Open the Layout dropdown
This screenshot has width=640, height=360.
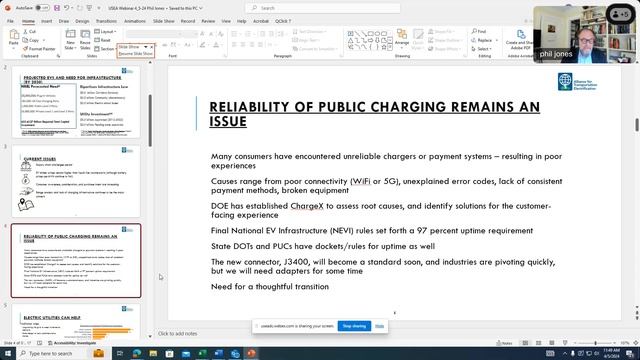(x=105, y=31)
